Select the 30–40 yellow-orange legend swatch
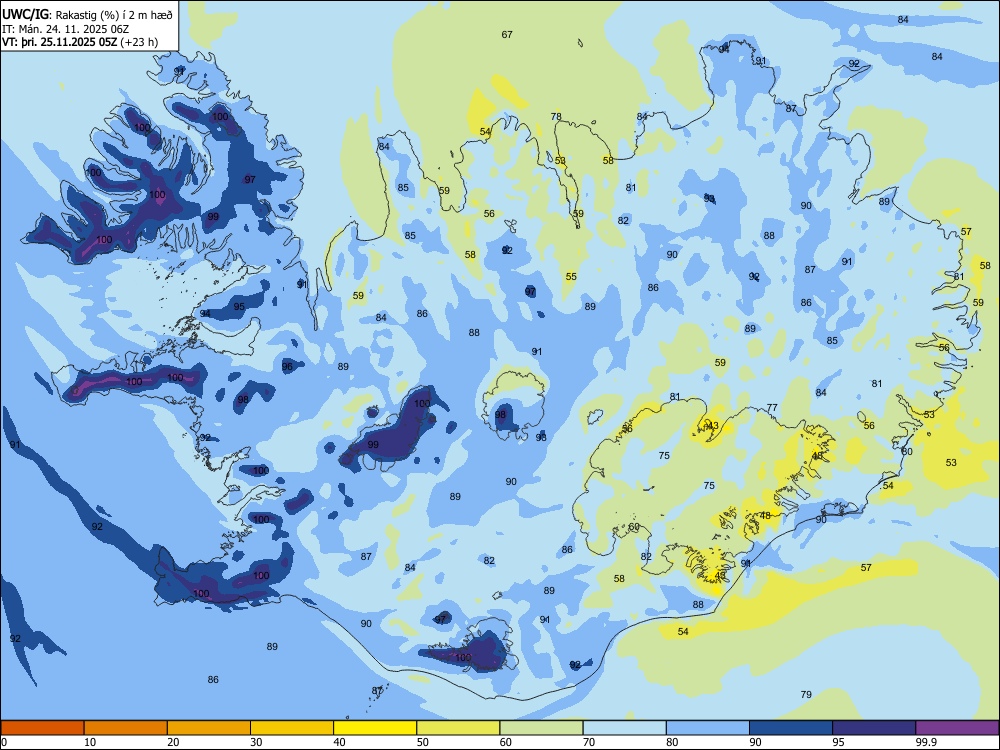The image size is (1000, 750). [x=292, y=728]
